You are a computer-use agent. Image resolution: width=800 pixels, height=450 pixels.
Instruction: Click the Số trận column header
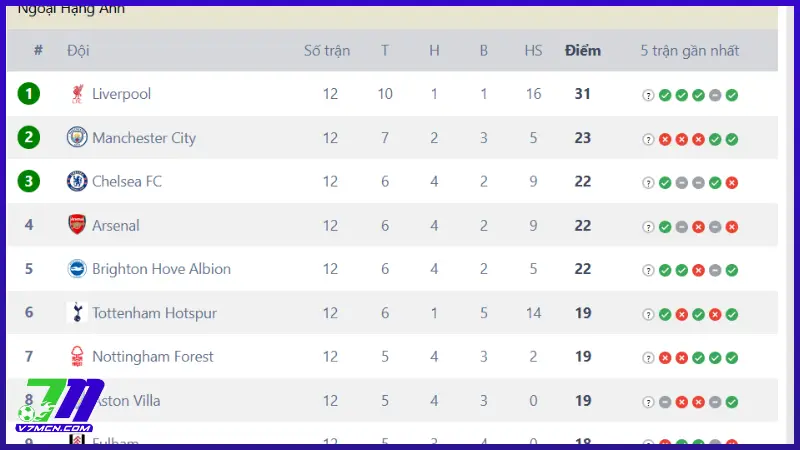pyautogui.click(x=327, y=50)
